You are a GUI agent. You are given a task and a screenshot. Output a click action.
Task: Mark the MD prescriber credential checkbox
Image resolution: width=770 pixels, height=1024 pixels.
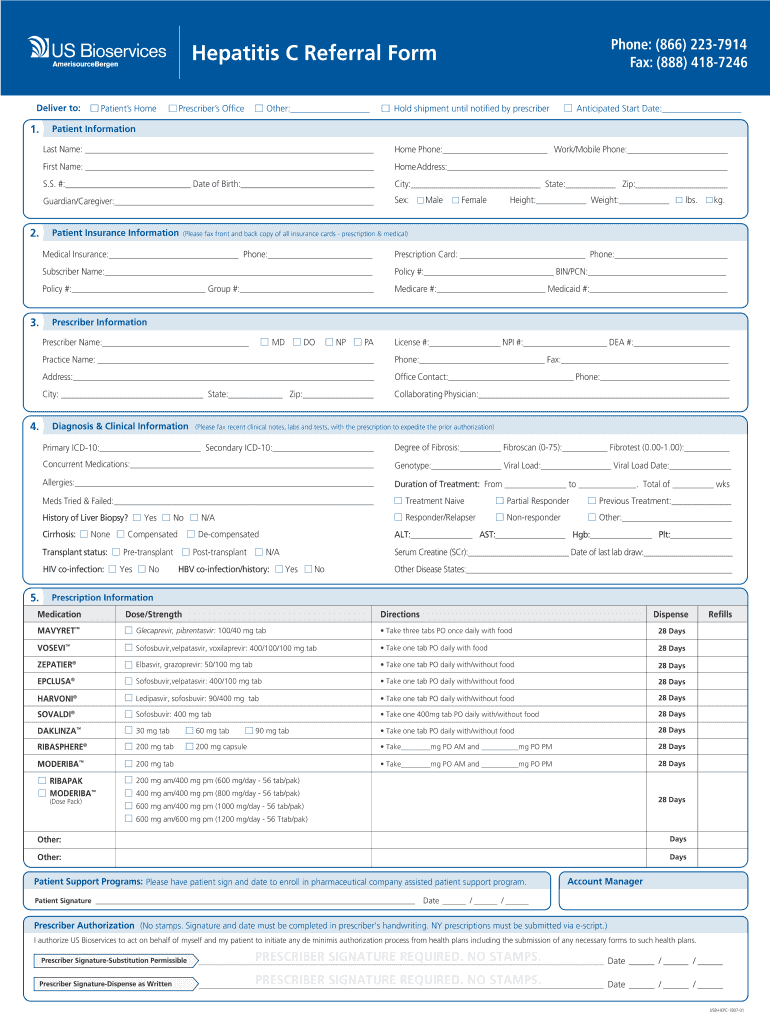coord(265,342)
